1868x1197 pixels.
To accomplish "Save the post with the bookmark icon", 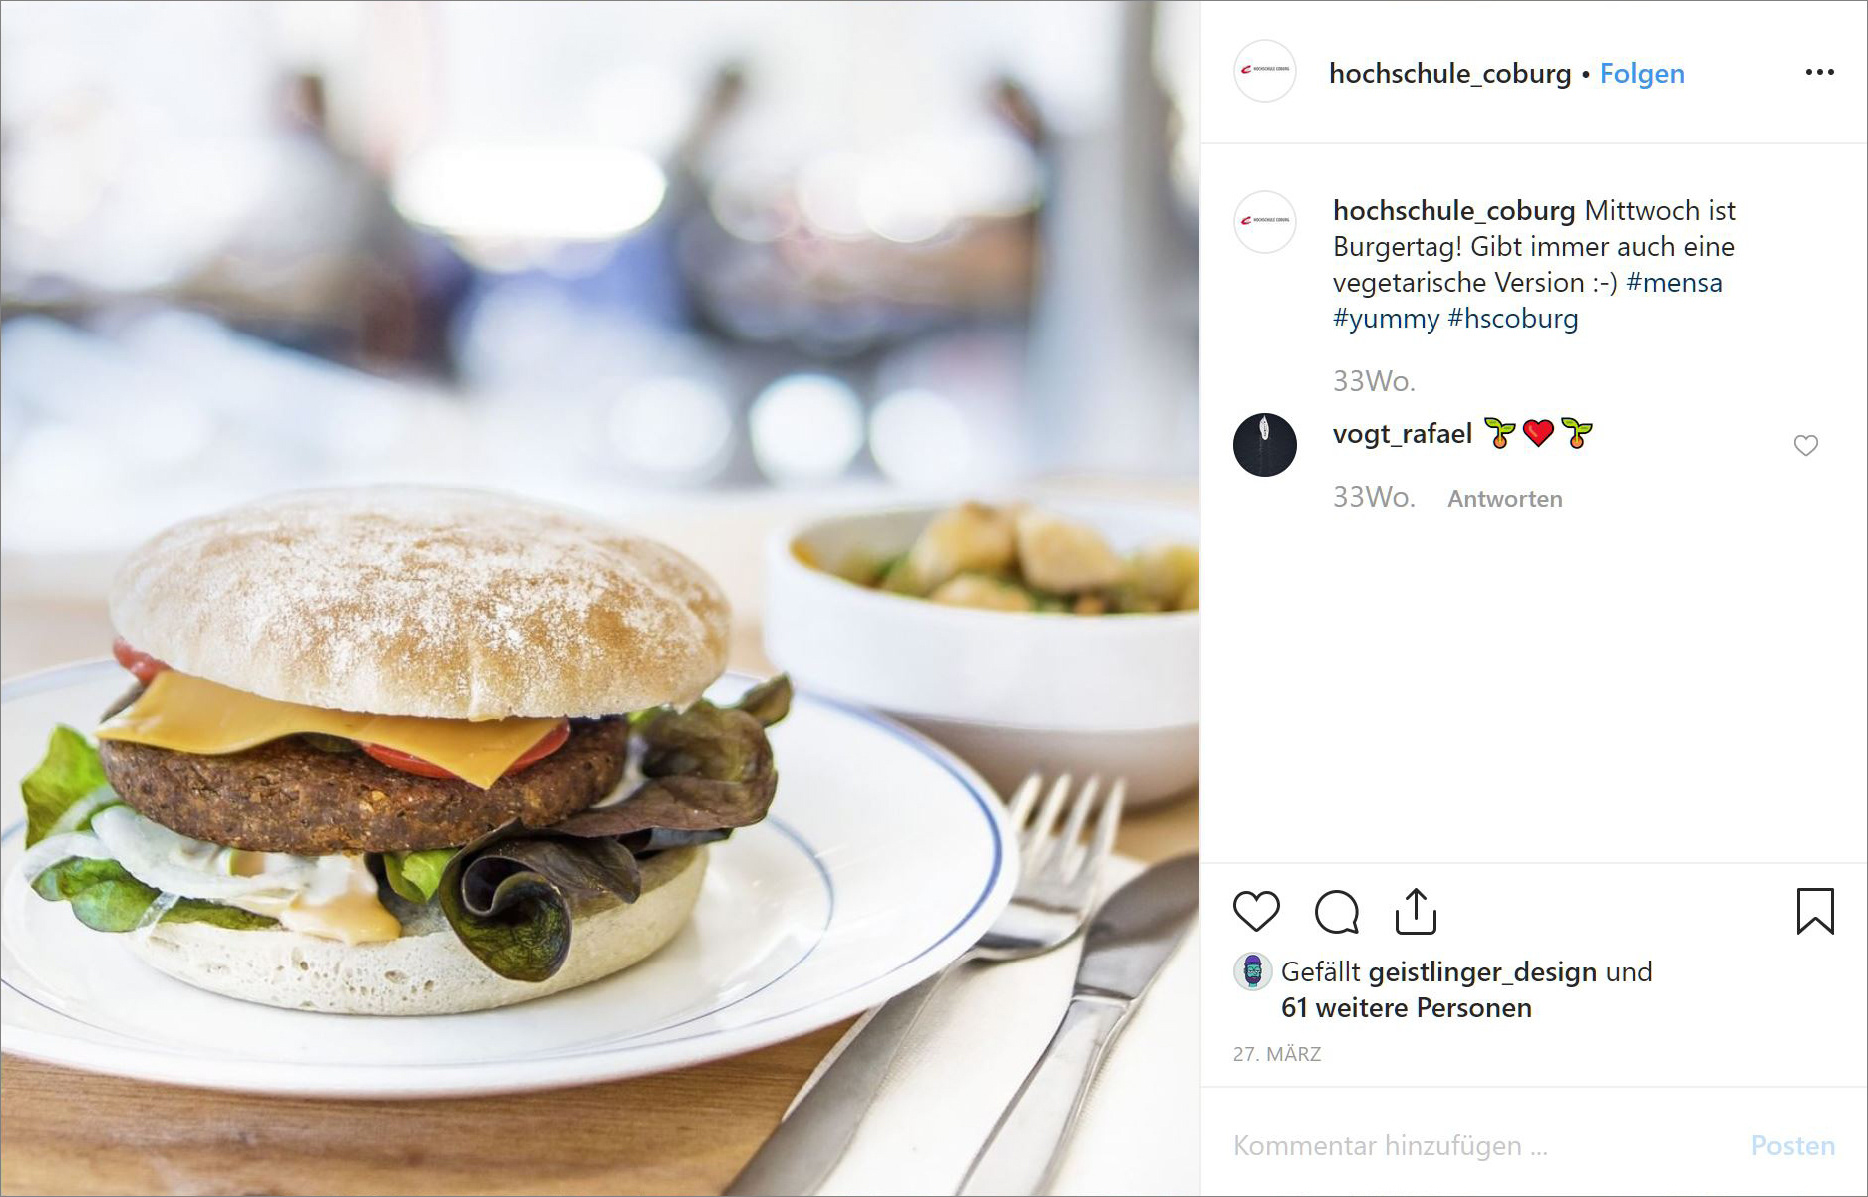I will point(1815,911).
